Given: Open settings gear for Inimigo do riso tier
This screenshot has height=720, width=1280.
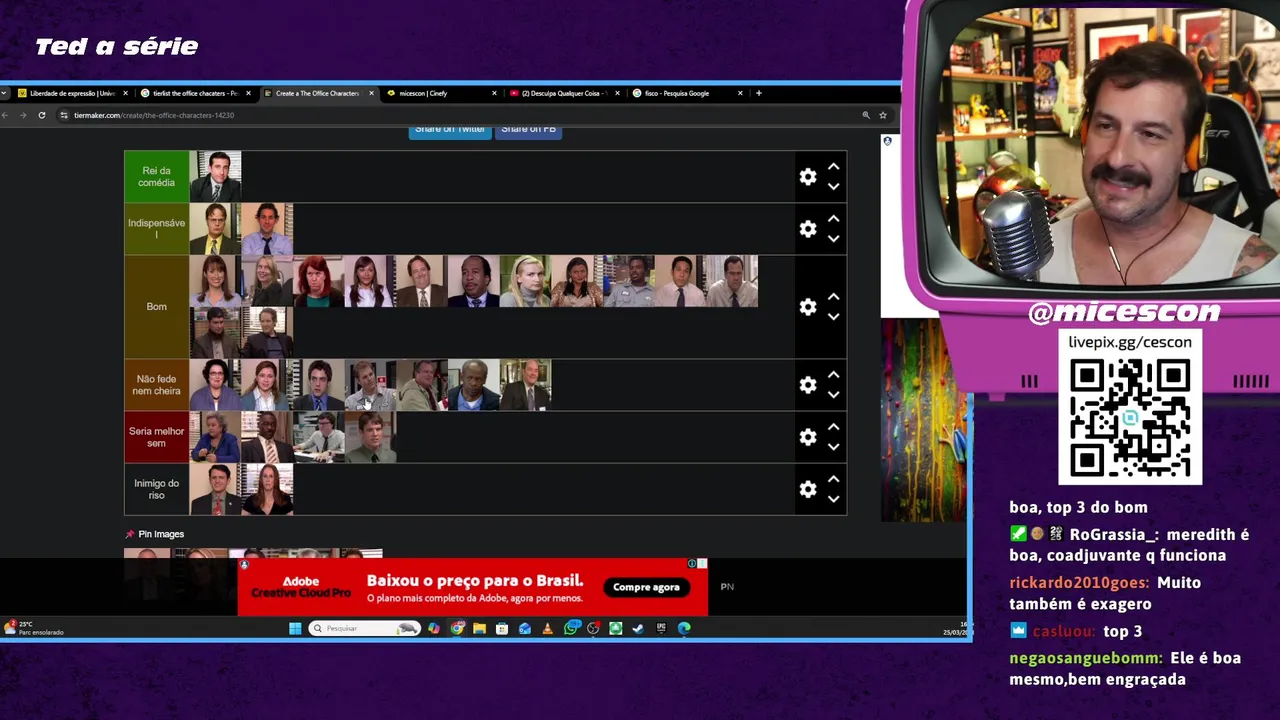Looking at the screenshot, I should pos(808,489).
